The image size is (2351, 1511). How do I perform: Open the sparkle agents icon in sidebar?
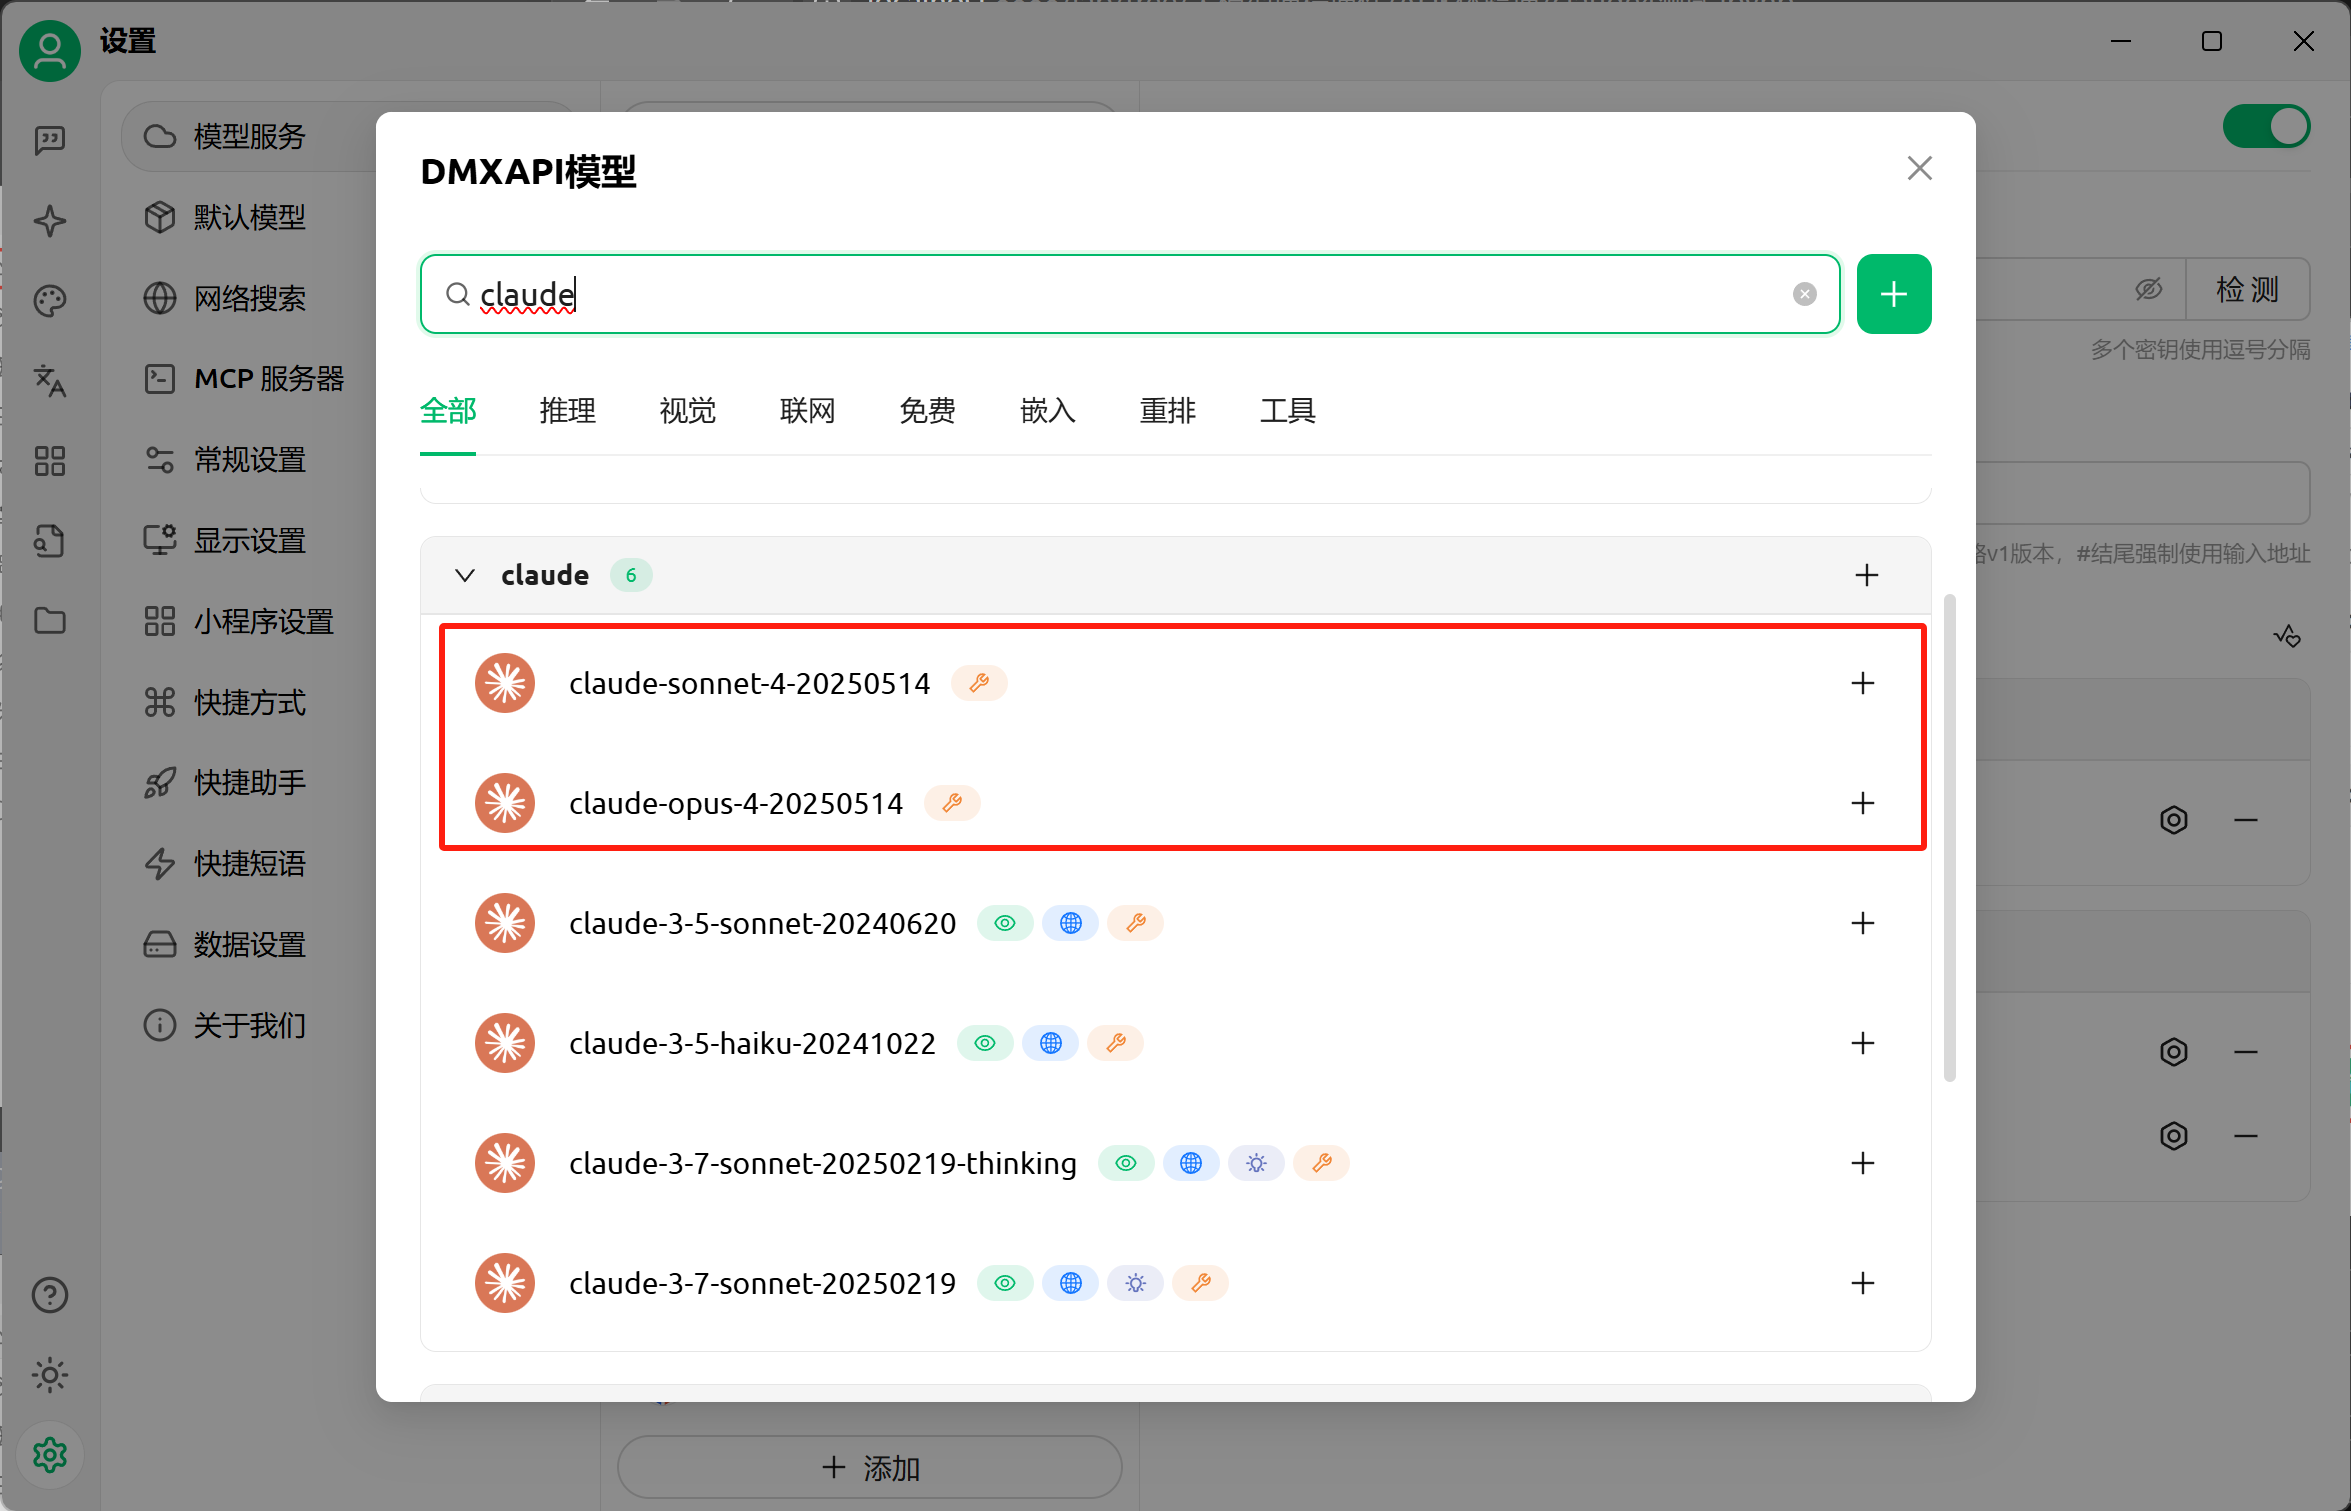(x=49, y=221)
